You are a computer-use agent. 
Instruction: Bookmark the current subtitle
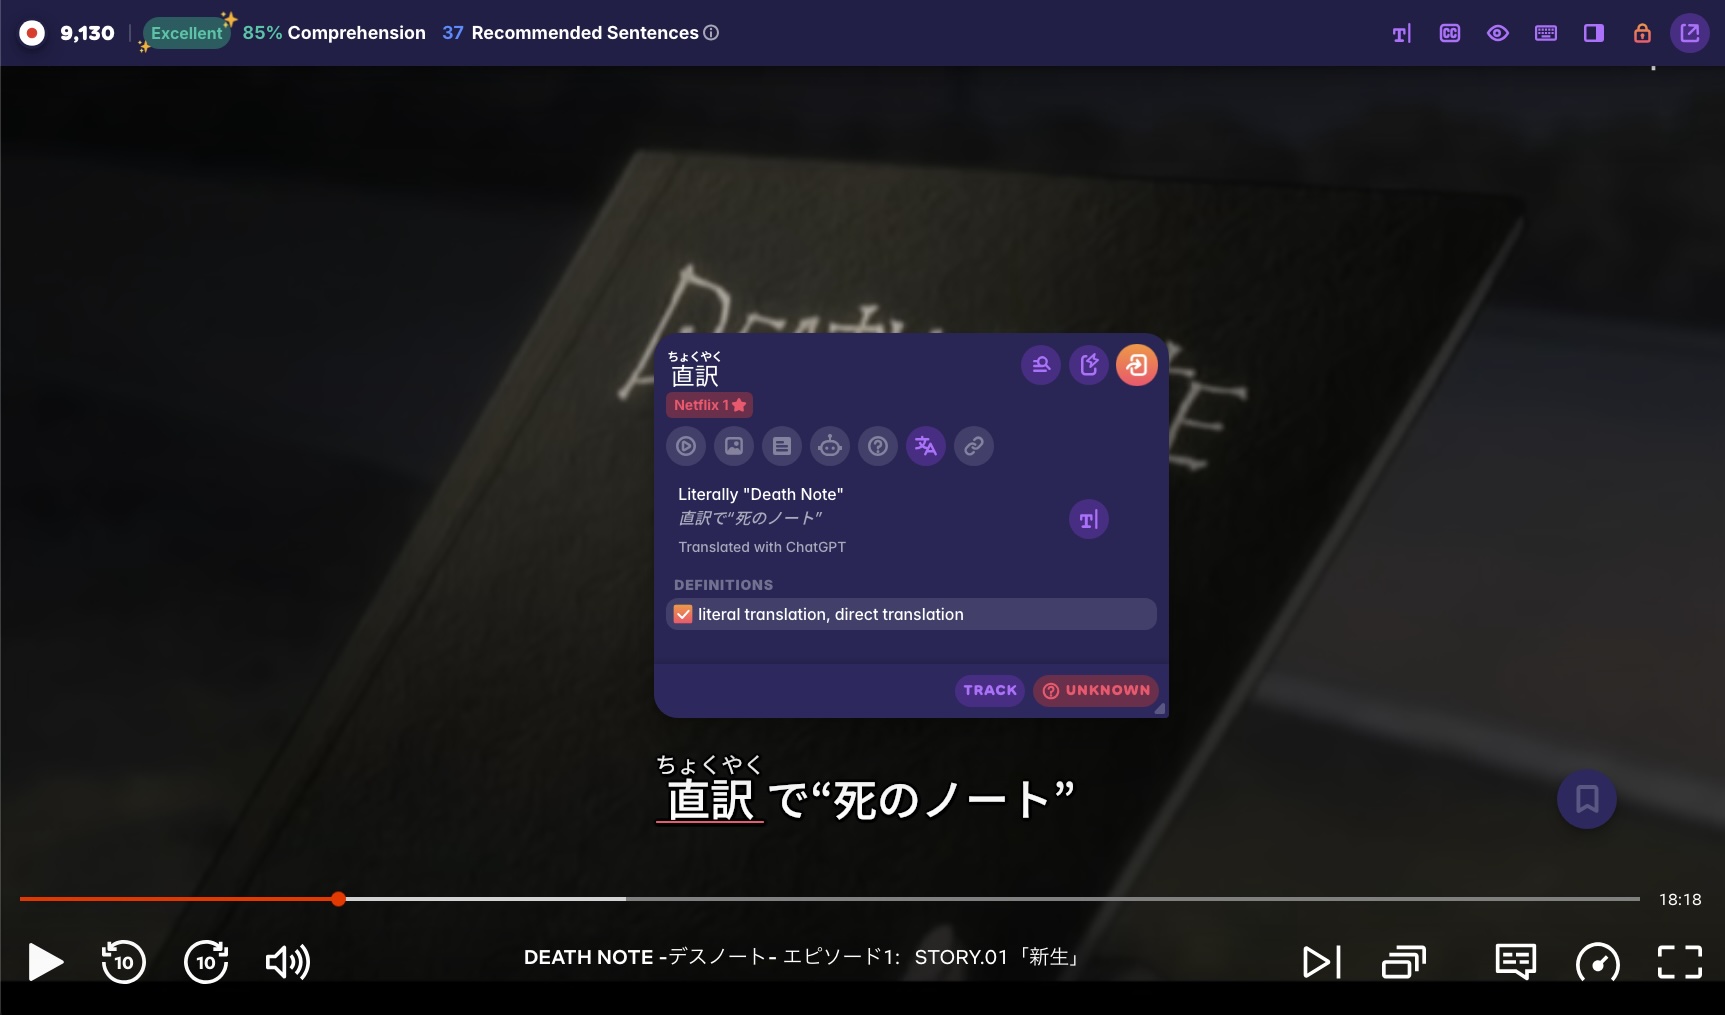click(x=1587, y=799)
